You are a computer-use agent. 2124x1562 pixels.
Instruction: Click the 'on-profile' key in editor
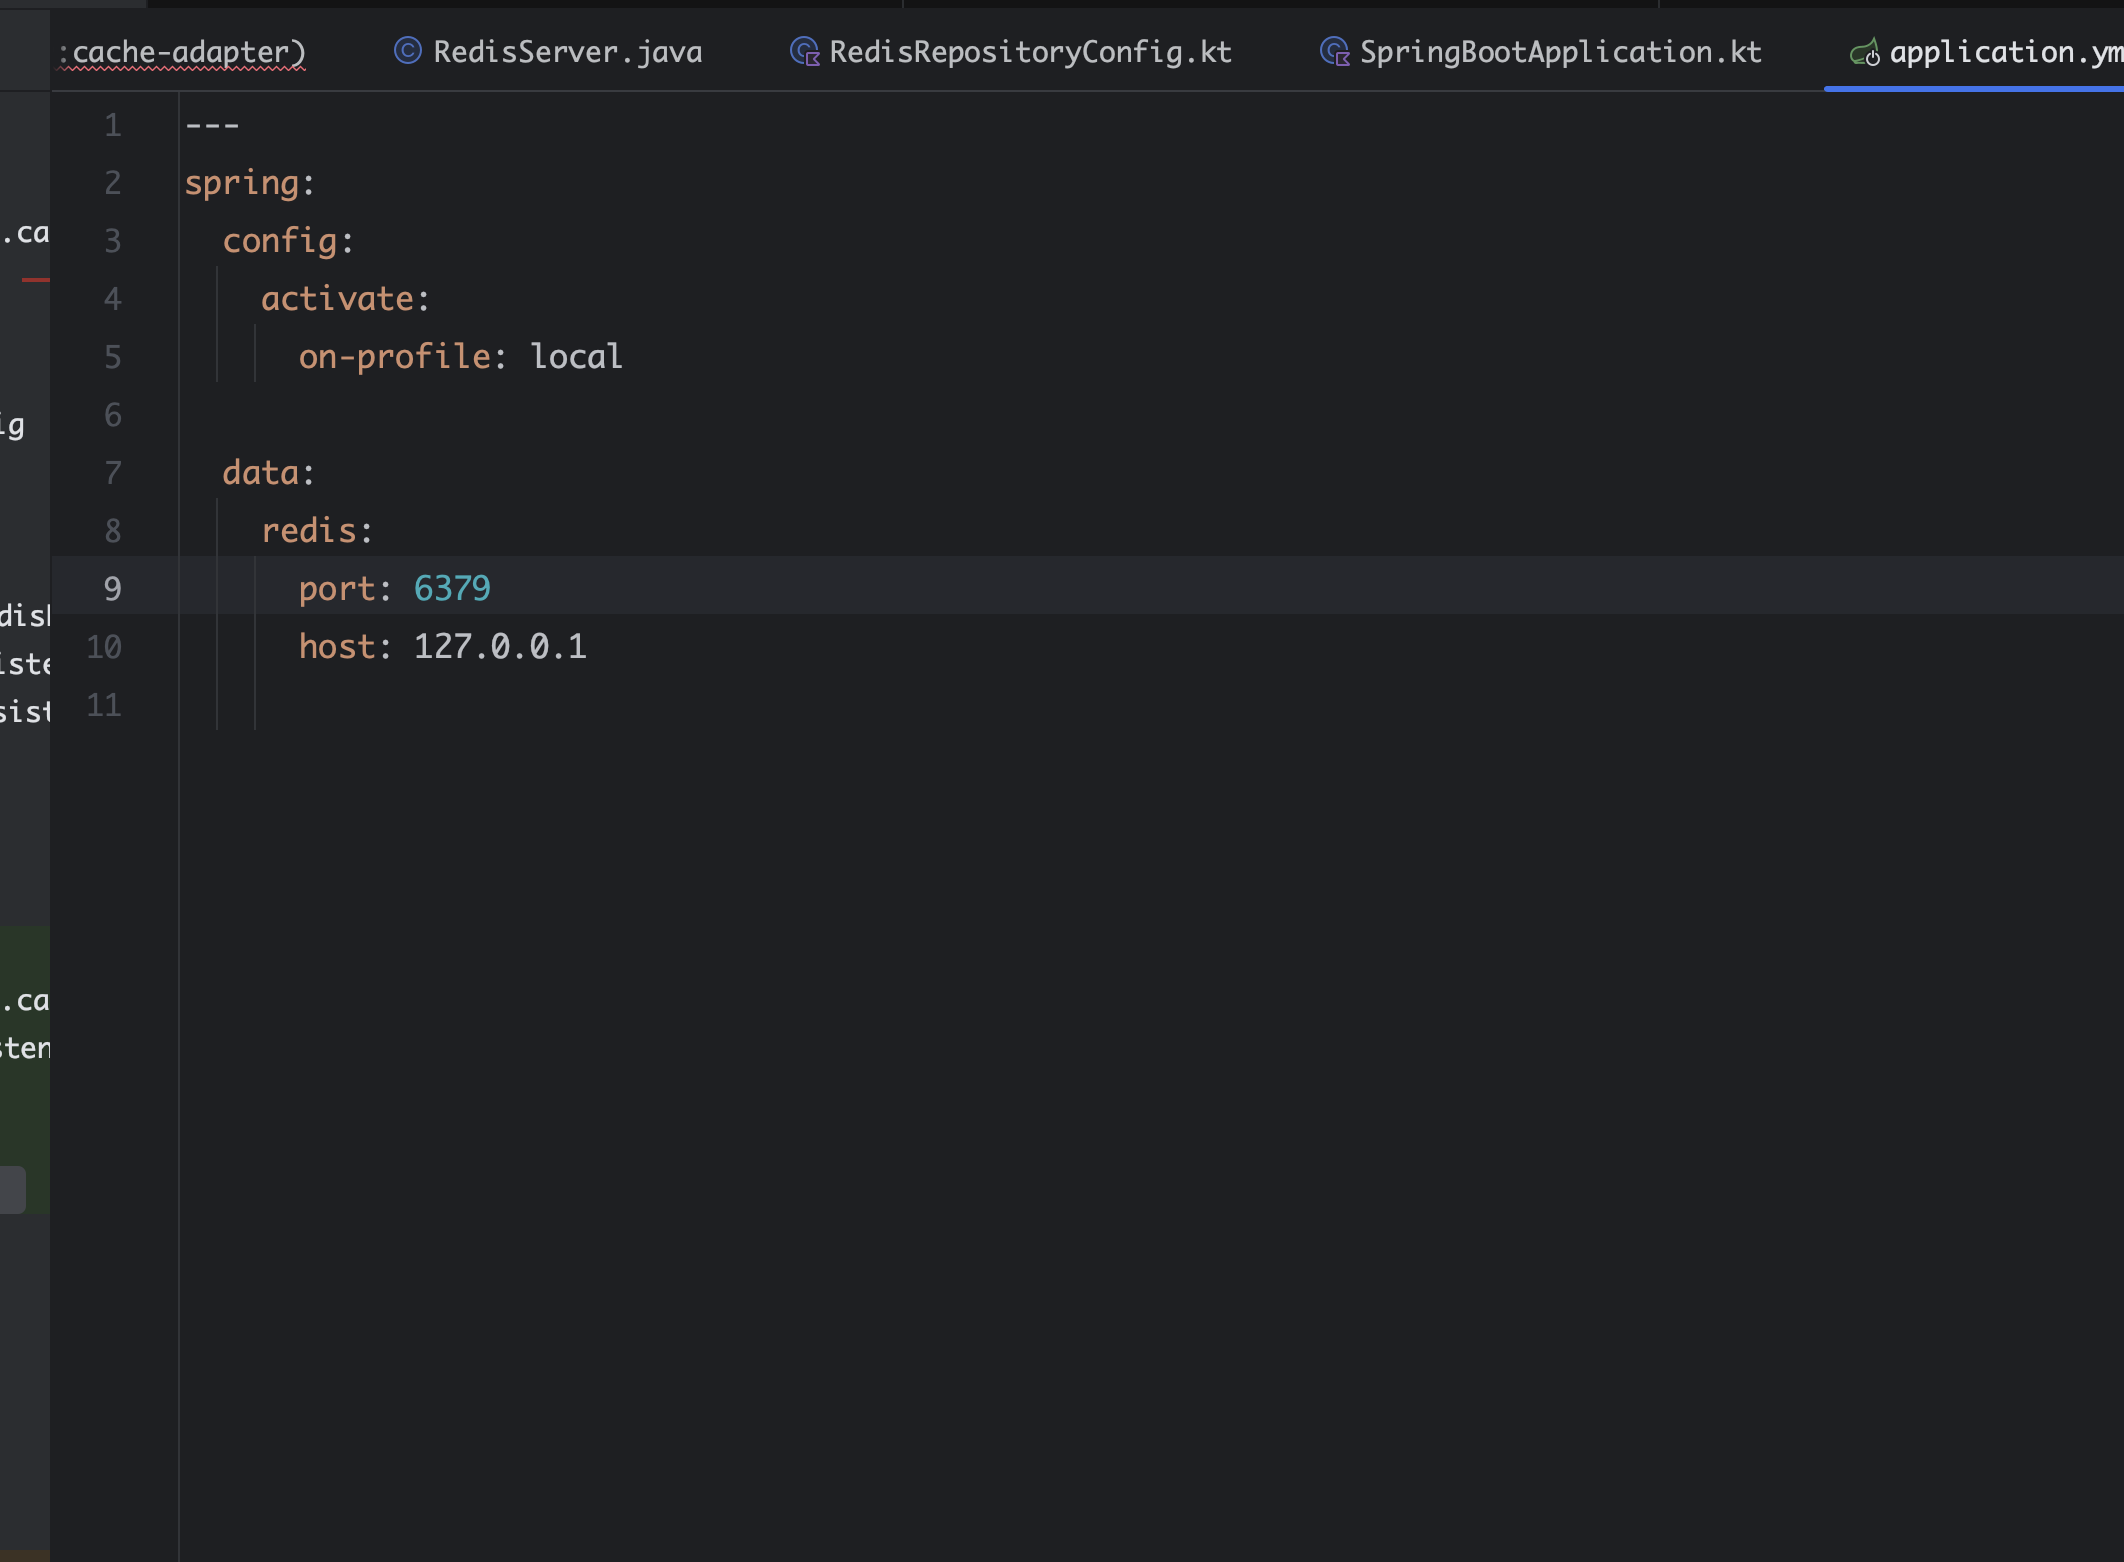pos(395,356)
